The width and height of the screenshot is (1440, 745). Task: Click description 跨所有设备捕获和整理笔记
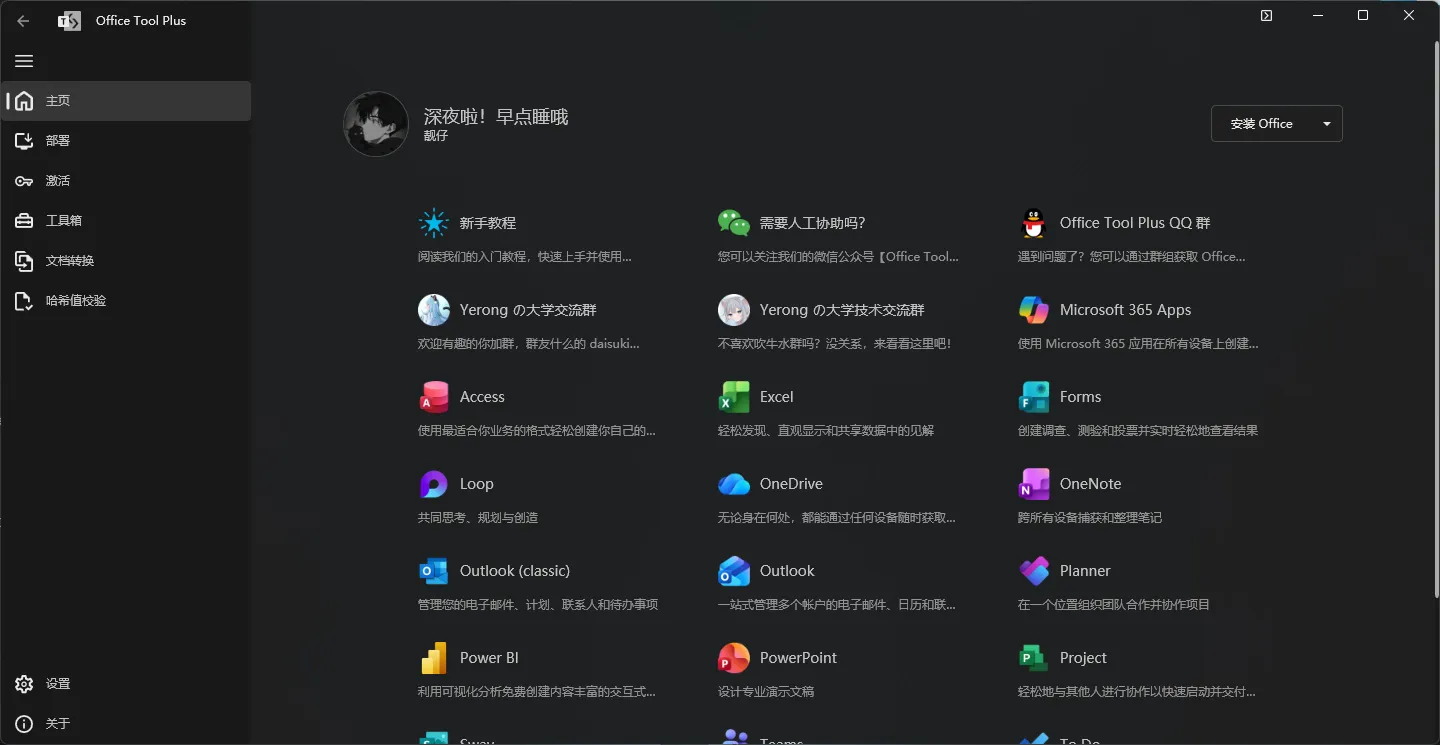tap(1090, 518)
